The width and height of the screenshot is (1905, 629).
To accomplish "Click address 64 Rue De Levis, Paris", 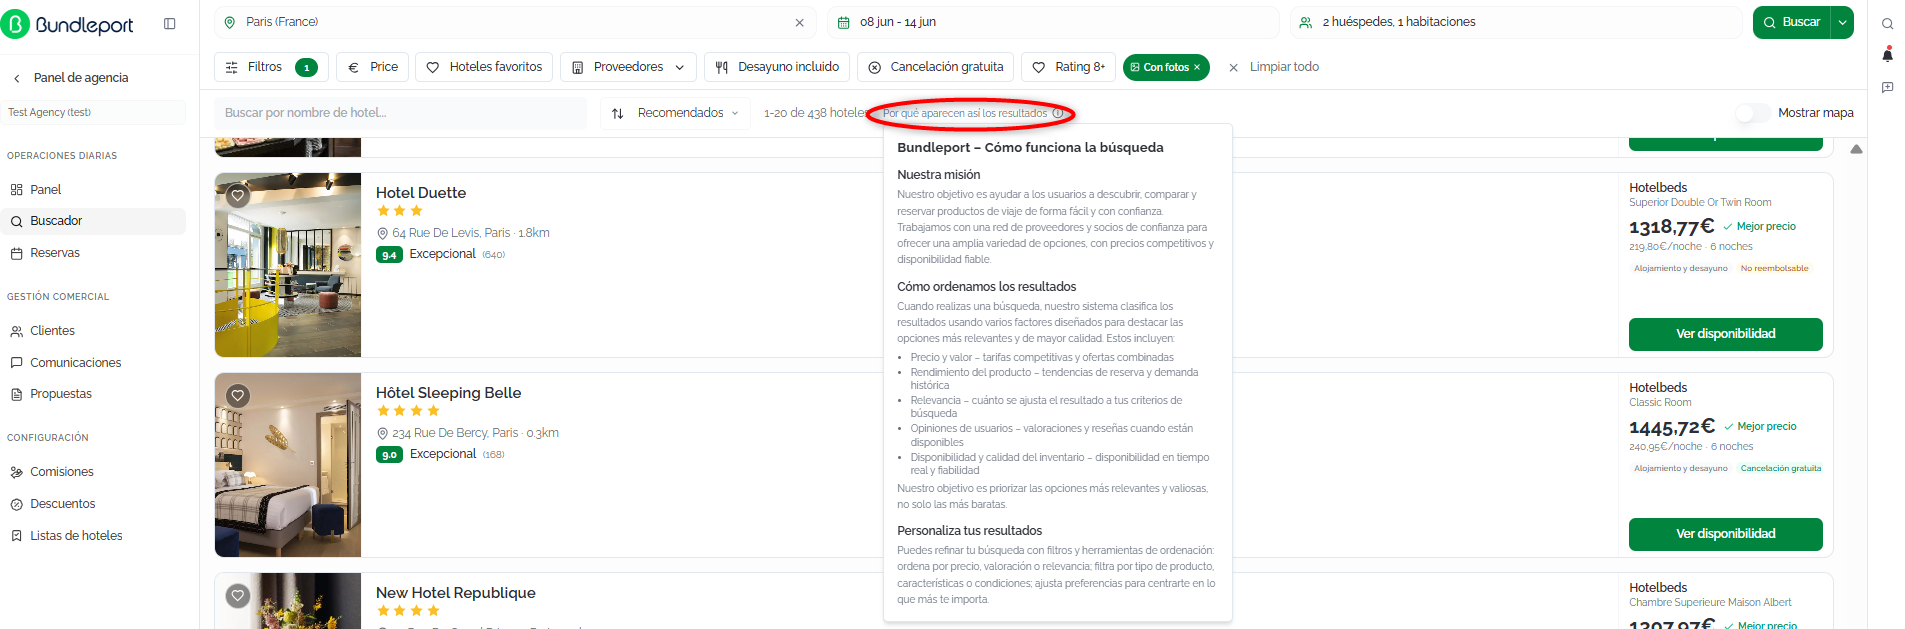I will tap(451, 233).
